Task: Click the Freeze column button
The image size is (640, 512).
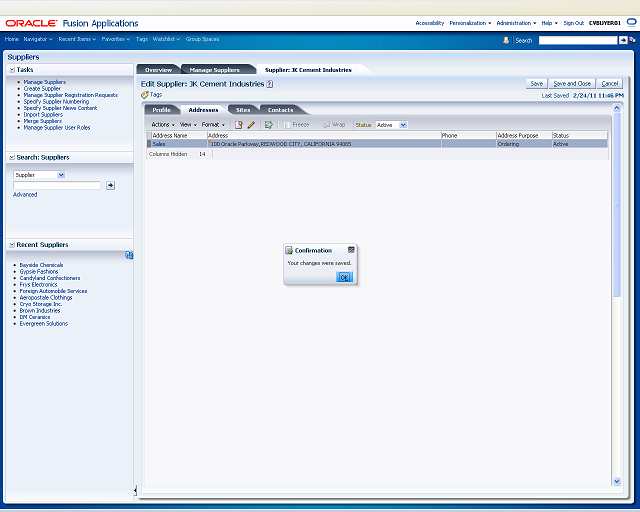Action: pyautogui.click(x=296, y=125)
